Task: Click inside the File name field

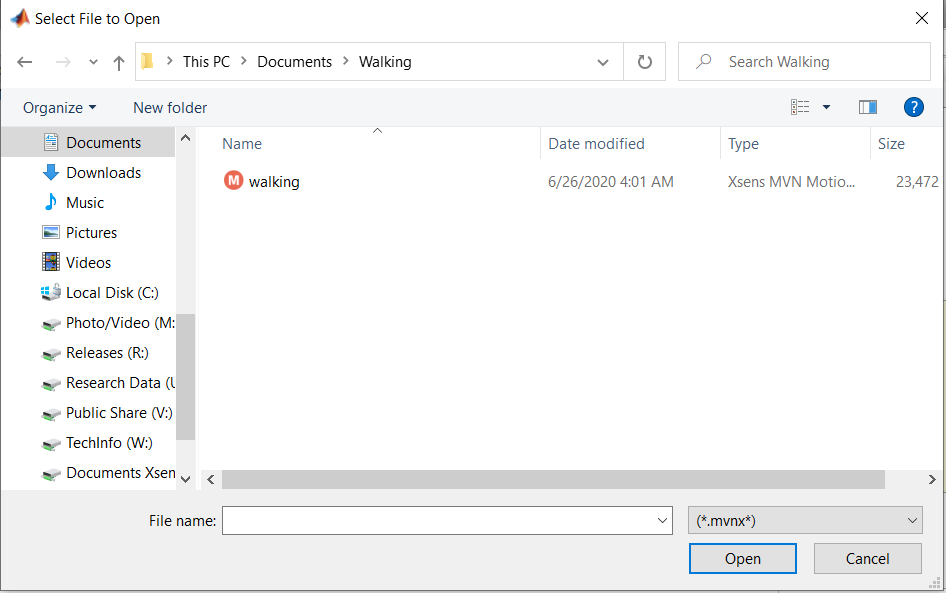Action: click(x=440, y=520)
